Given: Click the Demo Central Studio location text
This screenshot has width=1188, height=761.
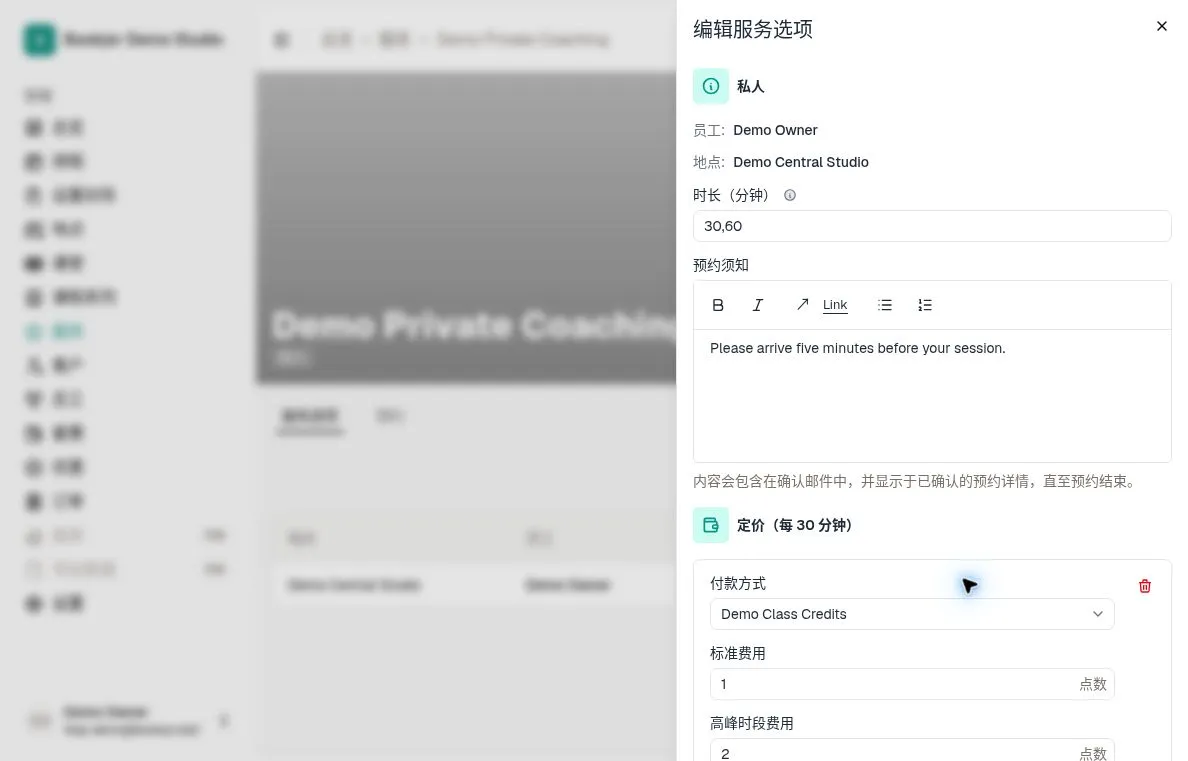Looking at the screenshot, I should coord(801,162).
